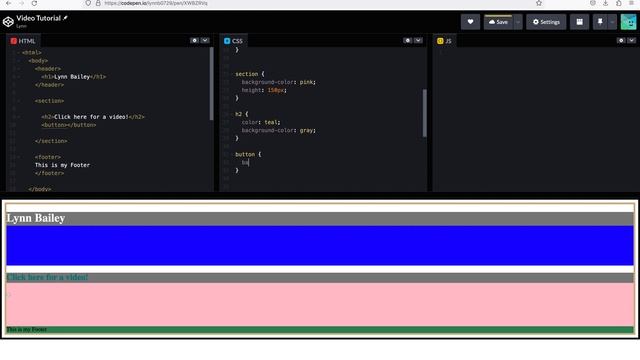Viewport: 640px width, 360px height.
Task: Click the <h2> 'Click here for a video!' code line
Action: click(x=93, y=117)
